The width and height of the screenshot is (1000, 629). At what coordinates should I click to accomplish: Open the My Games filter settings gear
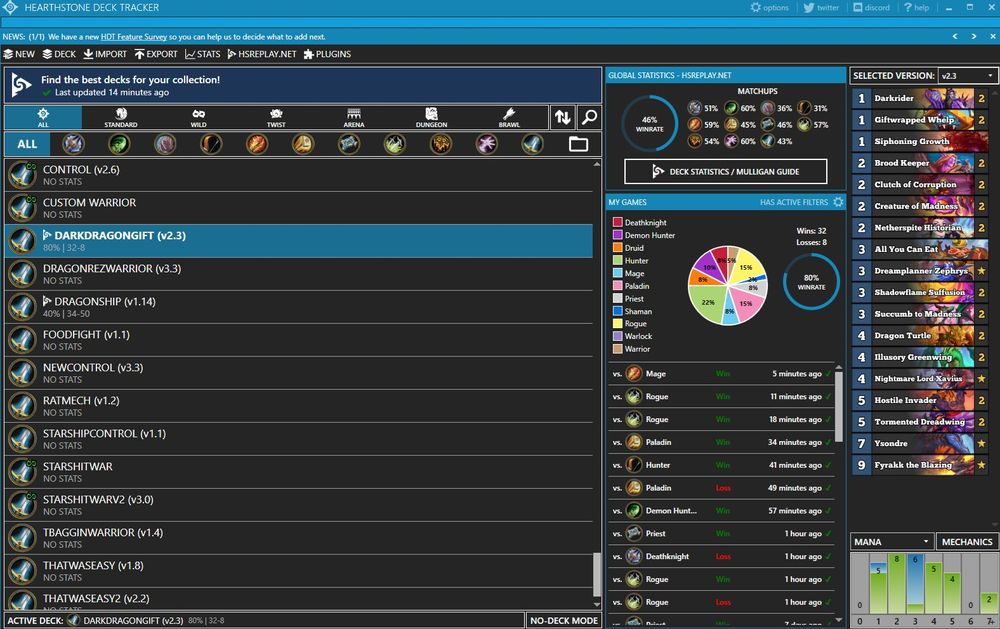pyautogui.click(x=838, y=202)
